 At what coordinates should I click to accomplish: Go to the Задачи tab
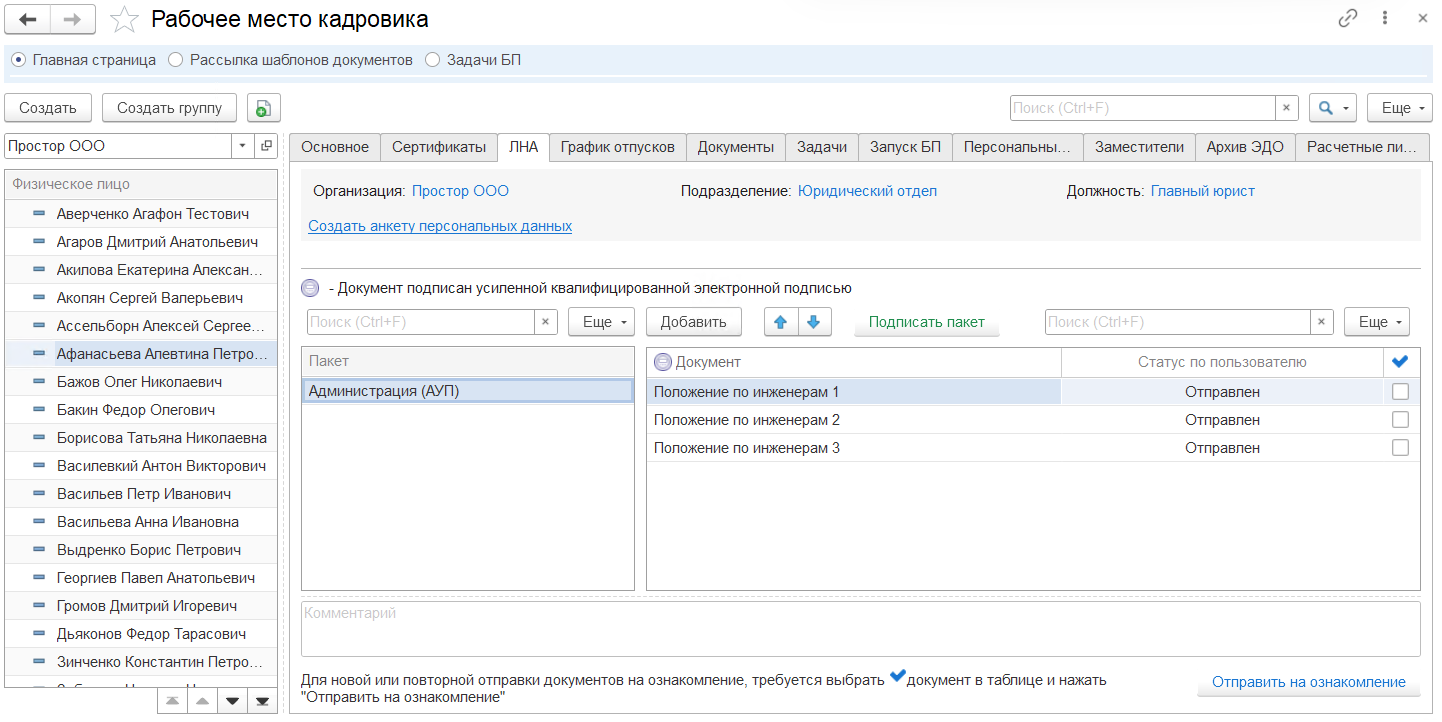[822, 147]
